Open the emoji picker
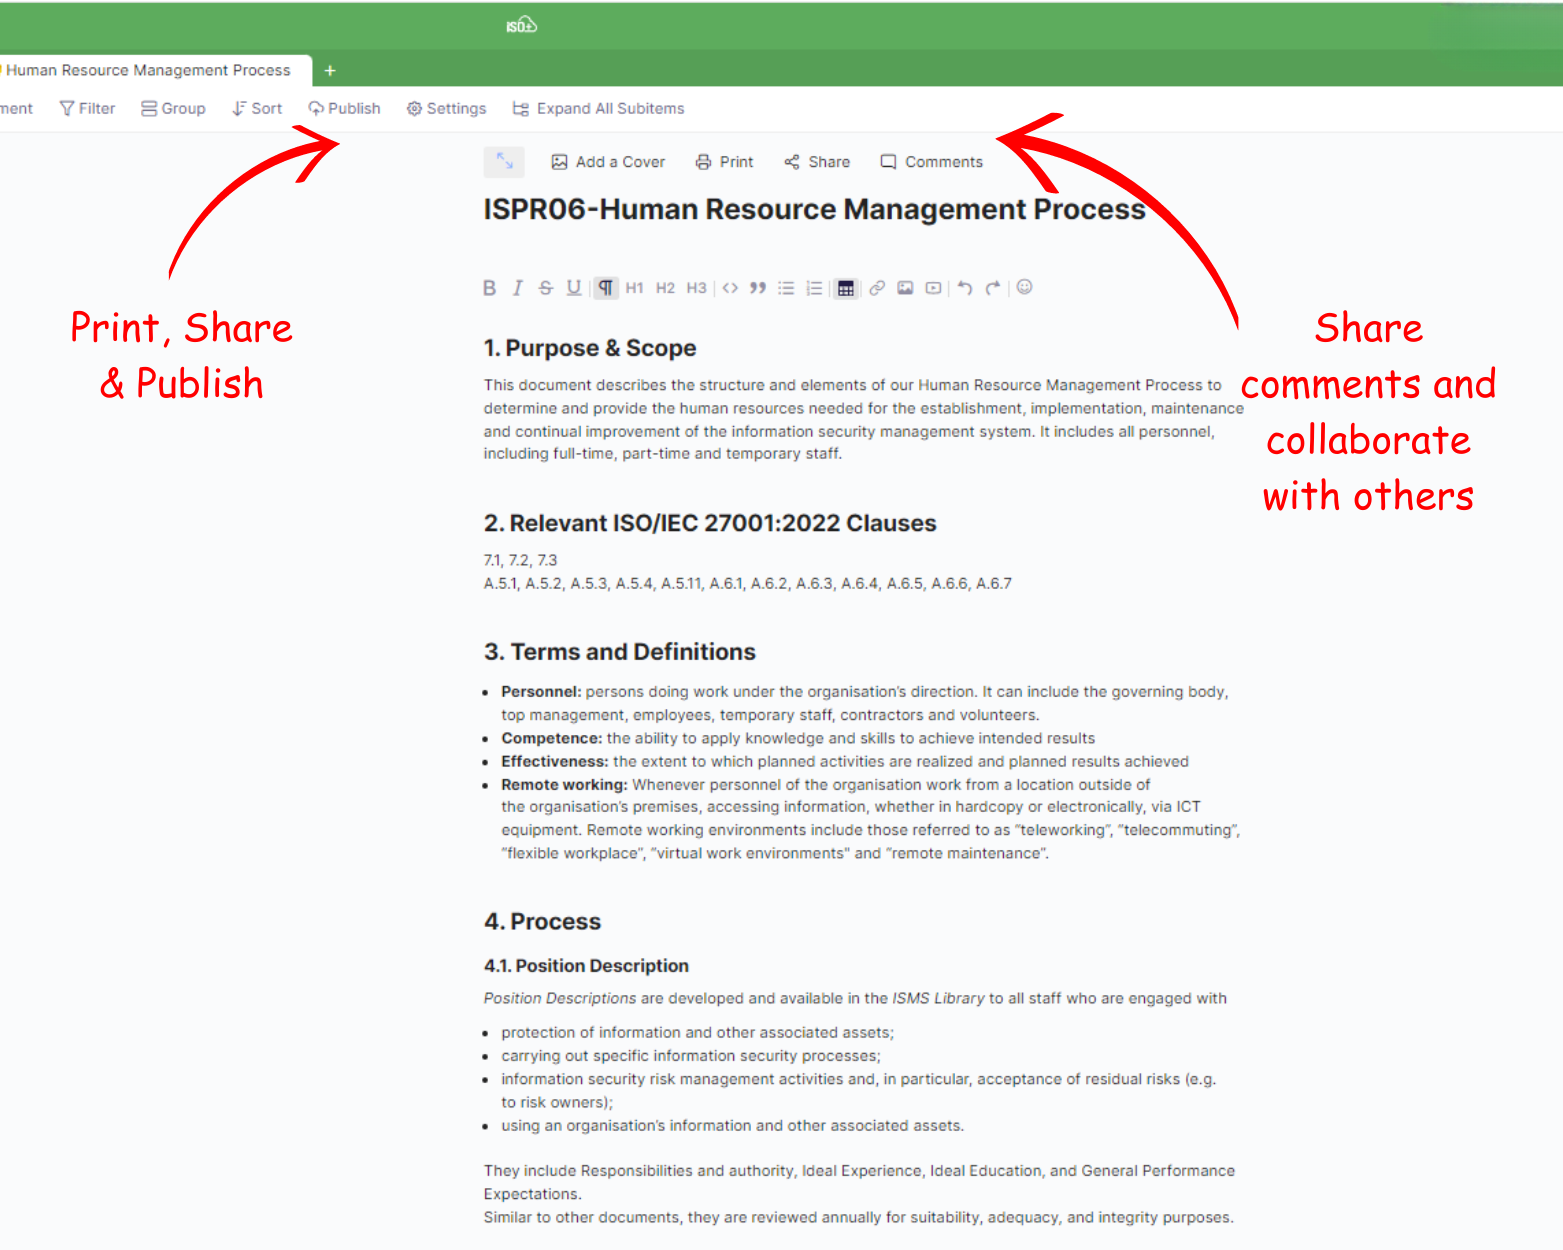The image size is (1563, 1250). 1024,287
